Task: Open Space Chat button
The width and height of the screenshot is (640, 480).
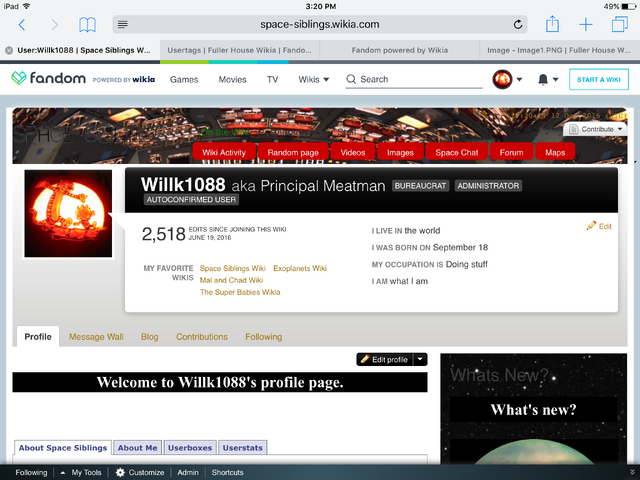Action: 456,152
